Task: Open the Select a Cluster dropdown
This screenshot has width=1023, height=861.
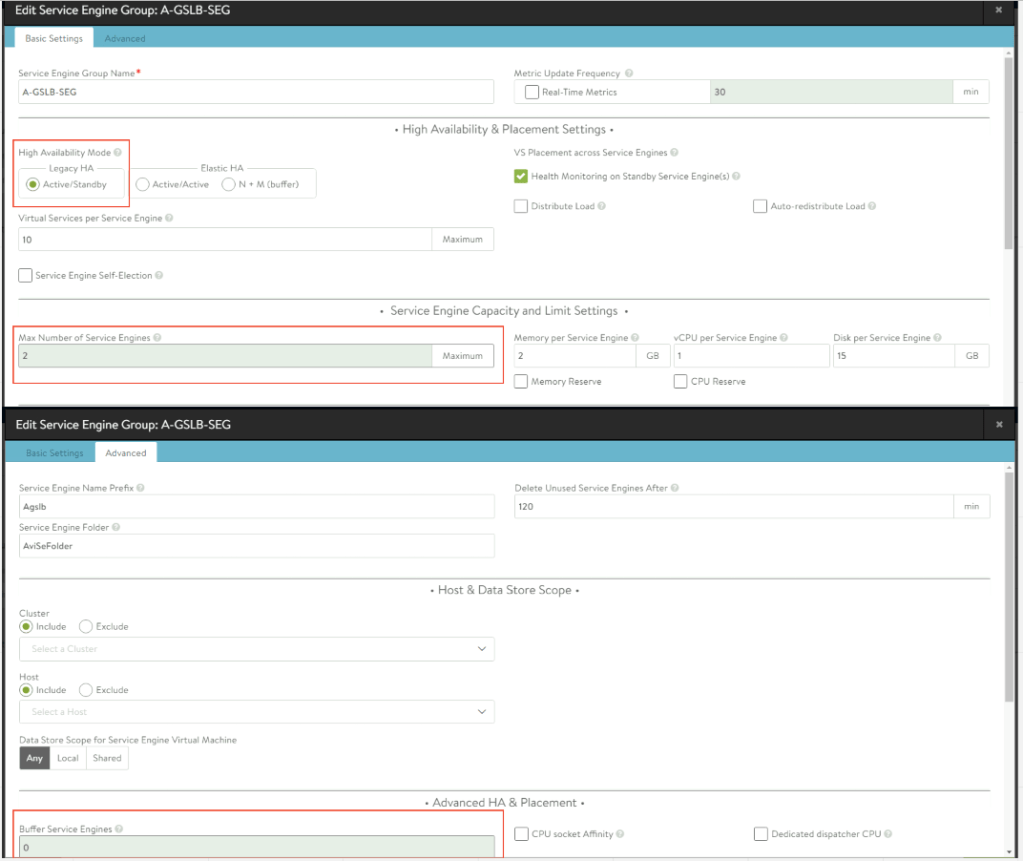Action: pyautogui.click(x=257, y=649)
